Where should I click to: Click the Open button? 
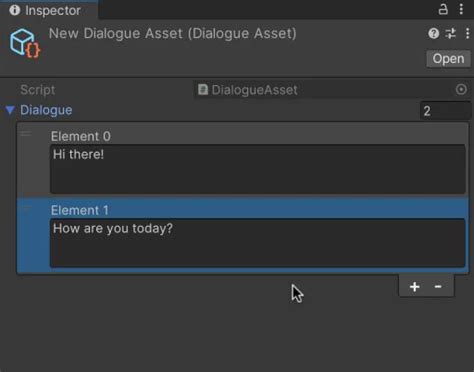coord(448,59)
